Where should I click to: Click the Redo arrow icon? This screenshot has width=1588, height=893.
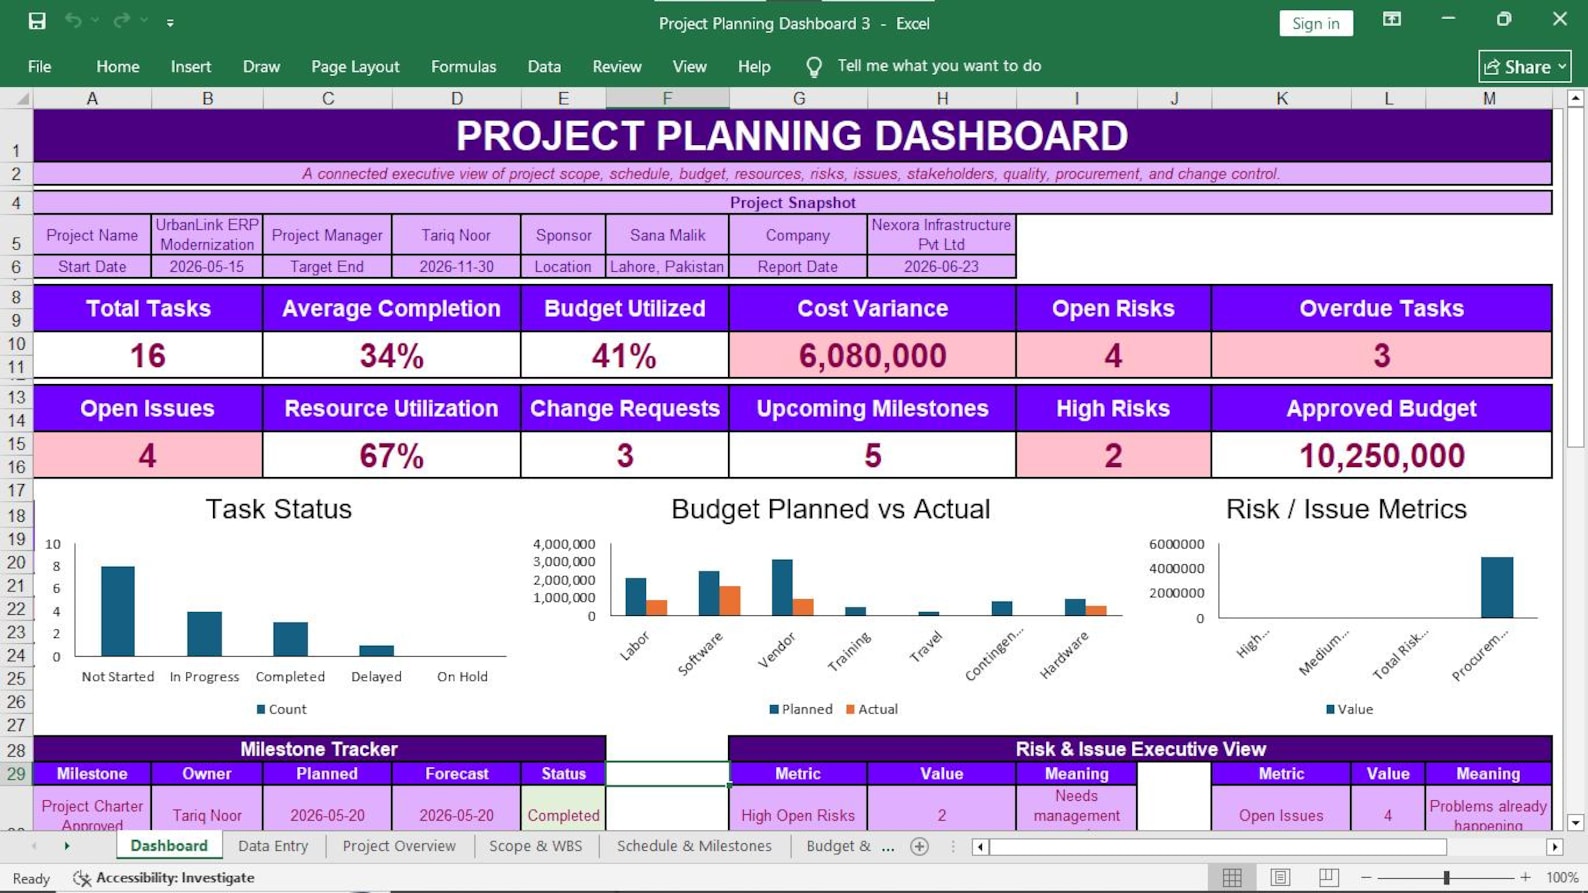[122, 21]
